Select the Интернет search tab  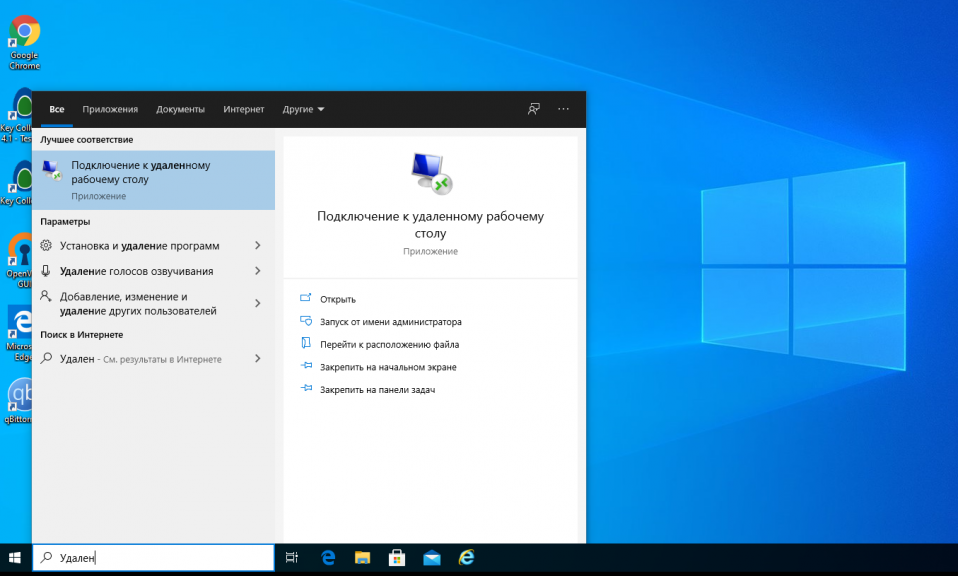pos(244,109)
